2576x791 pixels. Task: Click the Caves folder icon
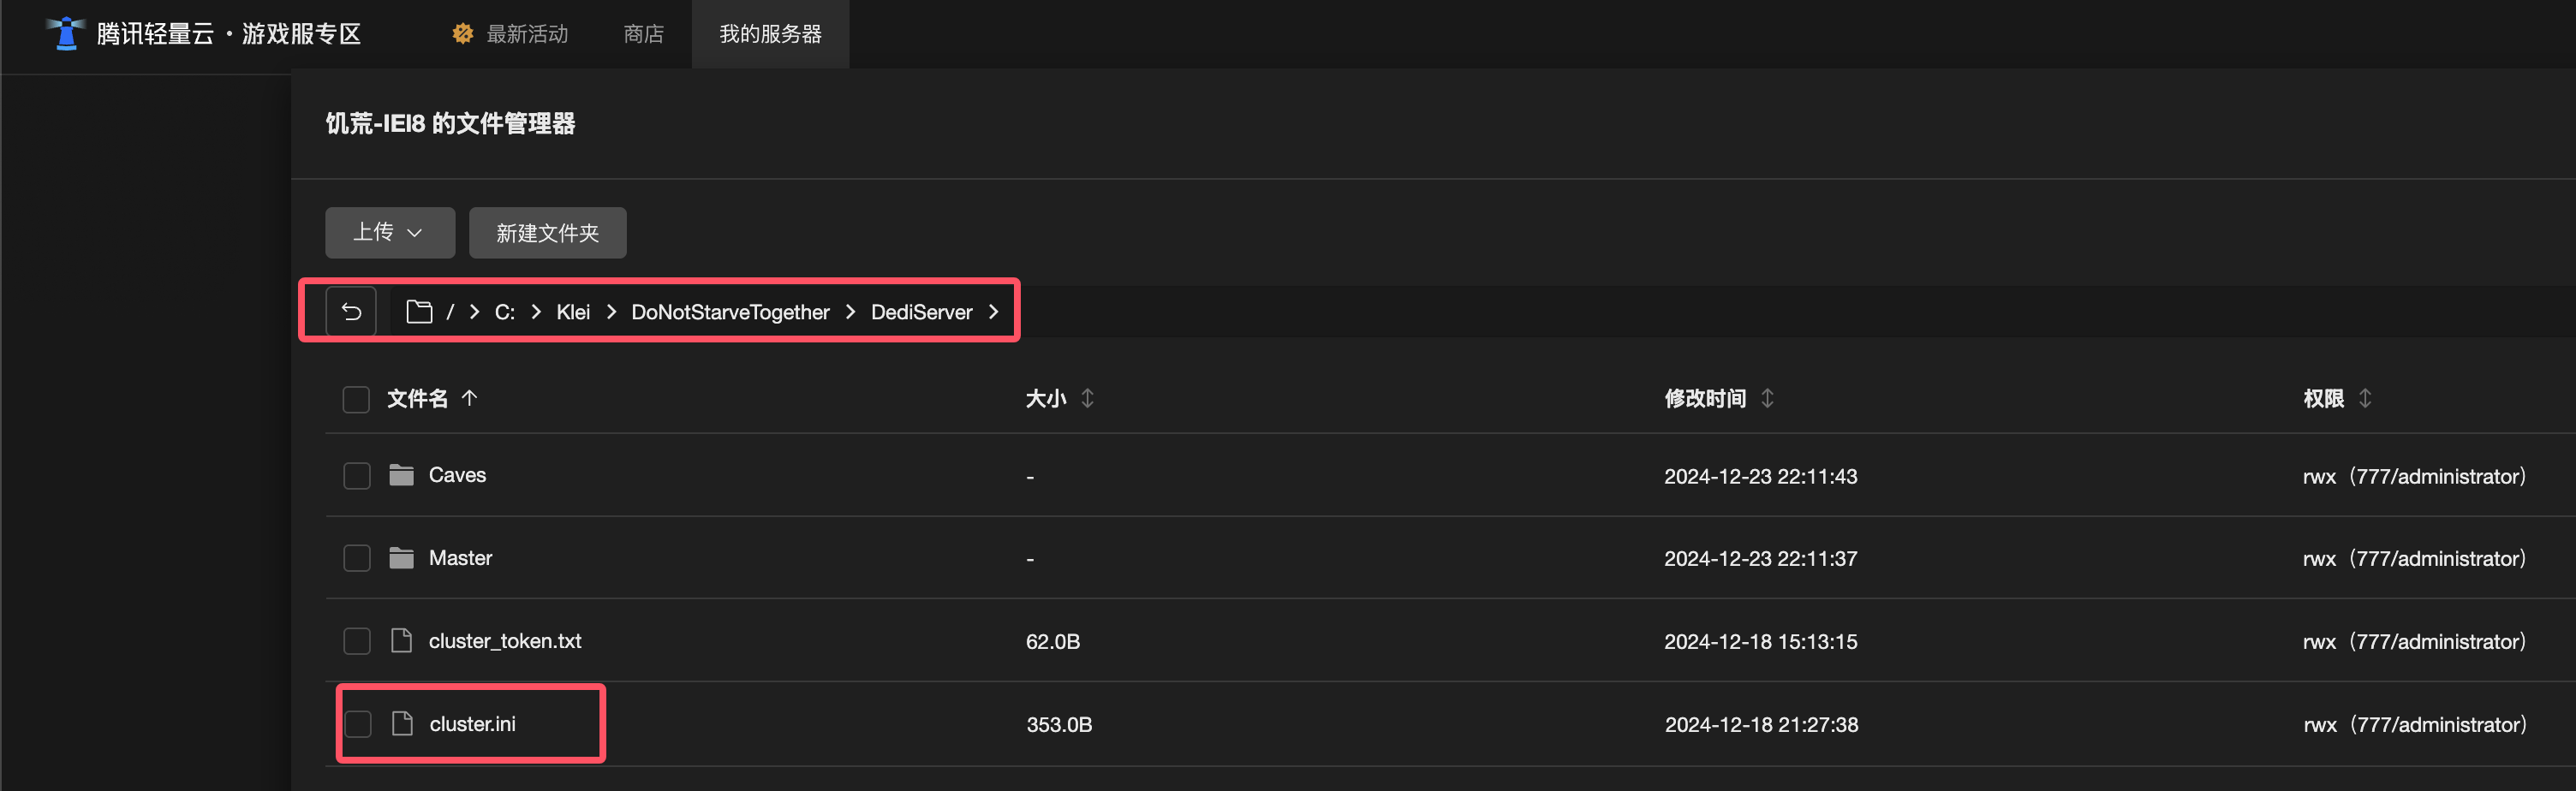click(x=401, y=475)
